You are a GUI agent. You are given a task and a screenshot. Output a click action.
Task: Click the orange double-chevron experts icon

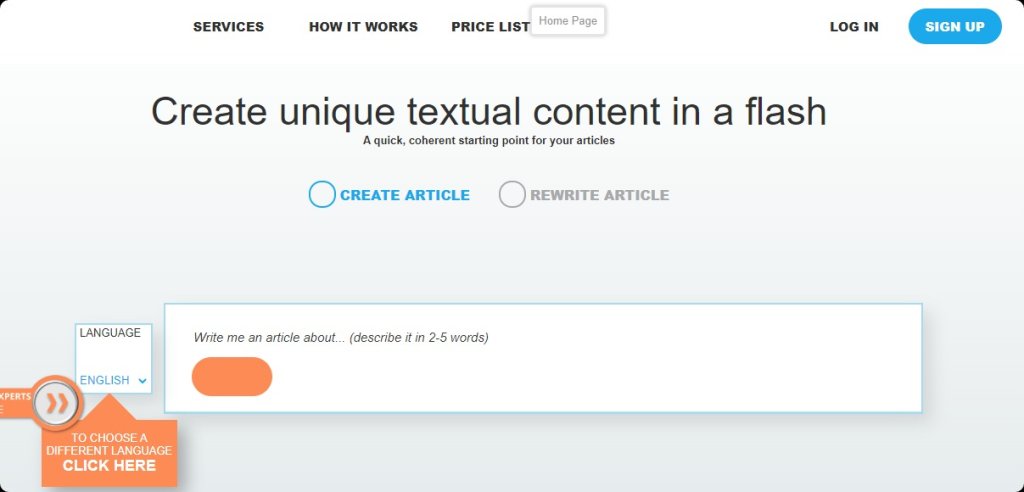coord(56,404)
